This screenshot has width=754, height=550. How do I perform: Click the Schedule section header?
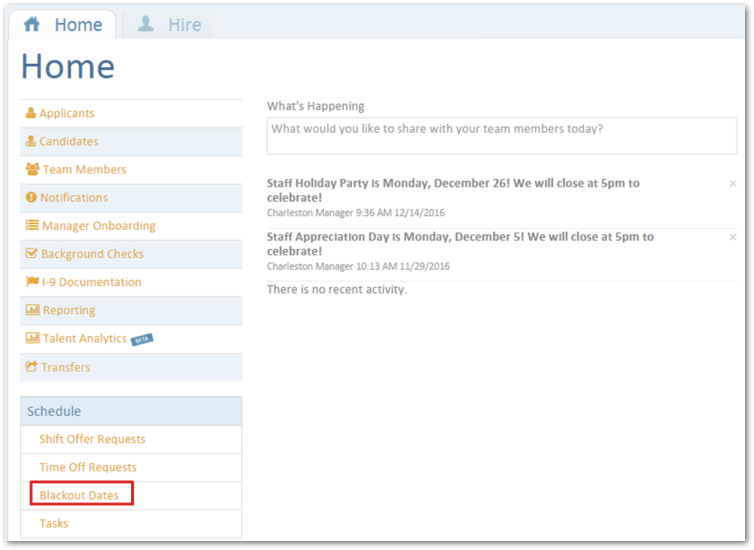[131, 411]
